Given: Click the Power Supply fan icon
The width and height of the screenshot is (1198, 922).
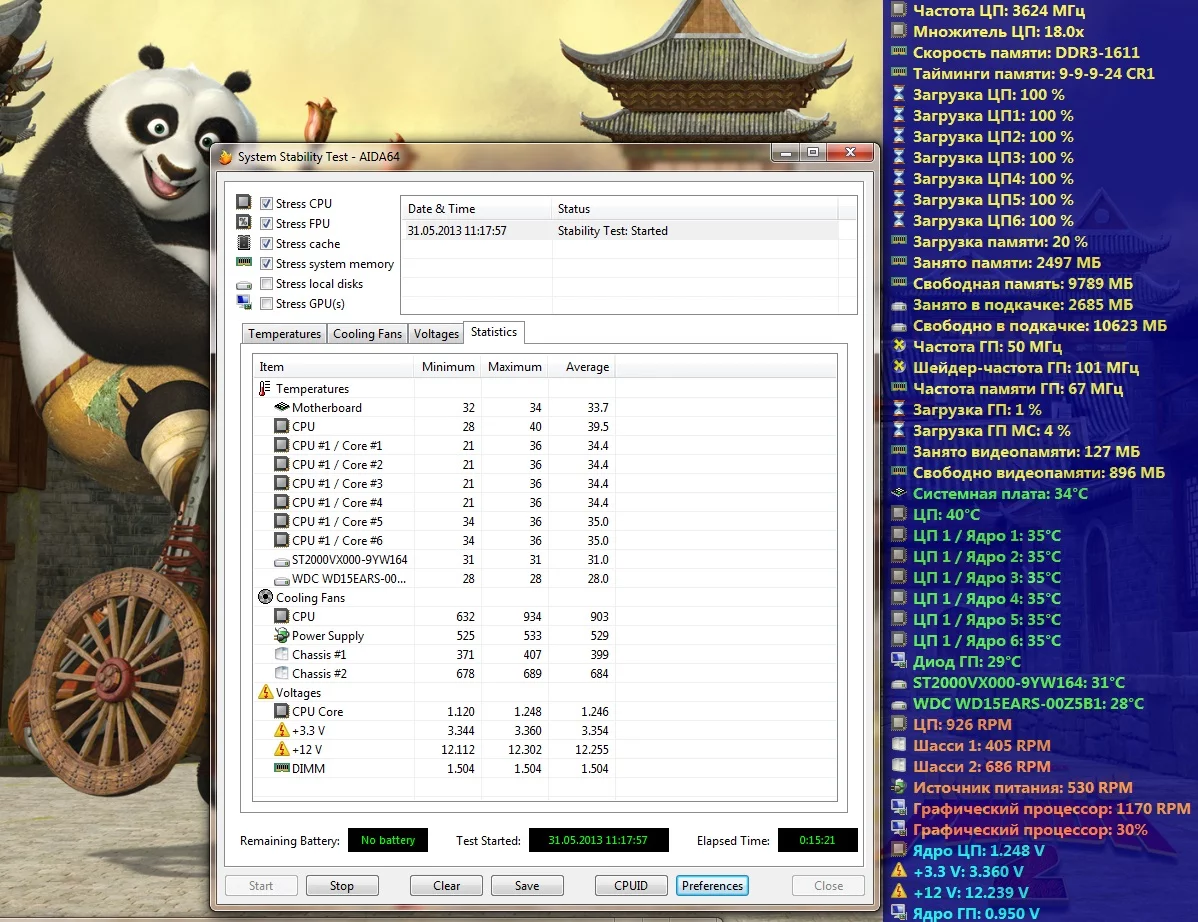Looking at the screenshot, I should click(281, 636).
